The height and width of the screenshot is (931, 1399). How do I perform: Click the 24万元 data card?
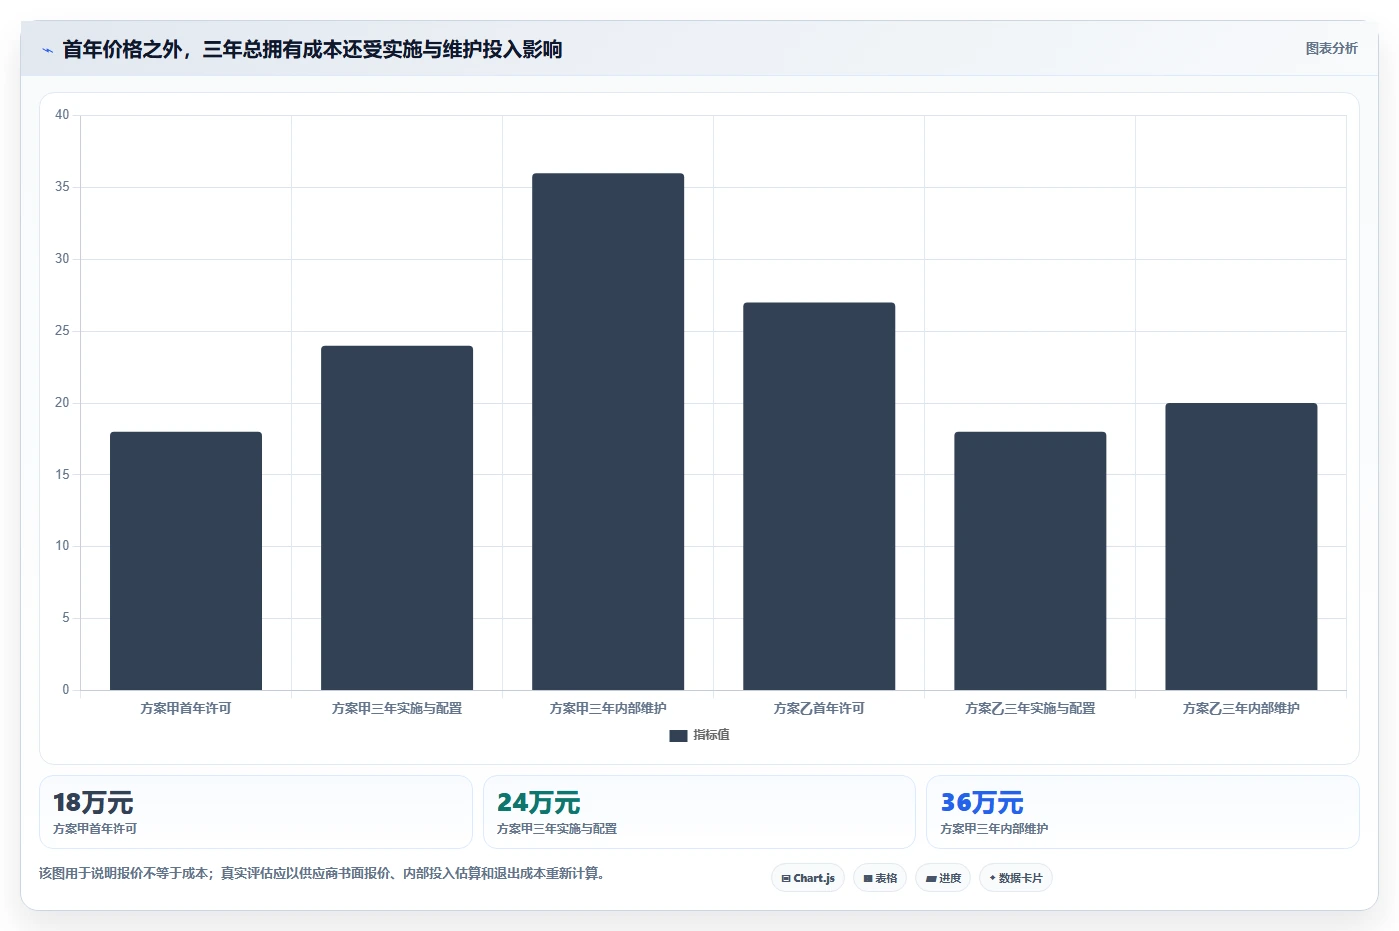[699, 812]
